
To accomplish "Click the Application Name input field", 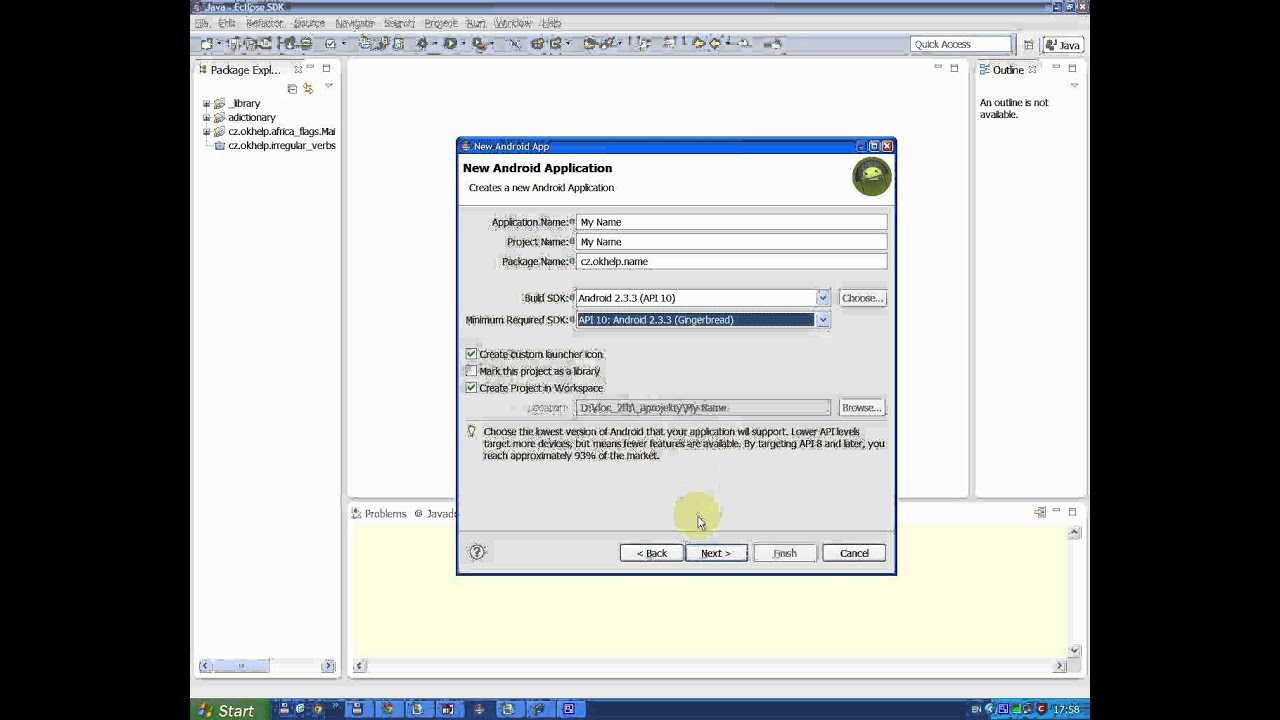I will pyautogui.click(x=732, y=222).
